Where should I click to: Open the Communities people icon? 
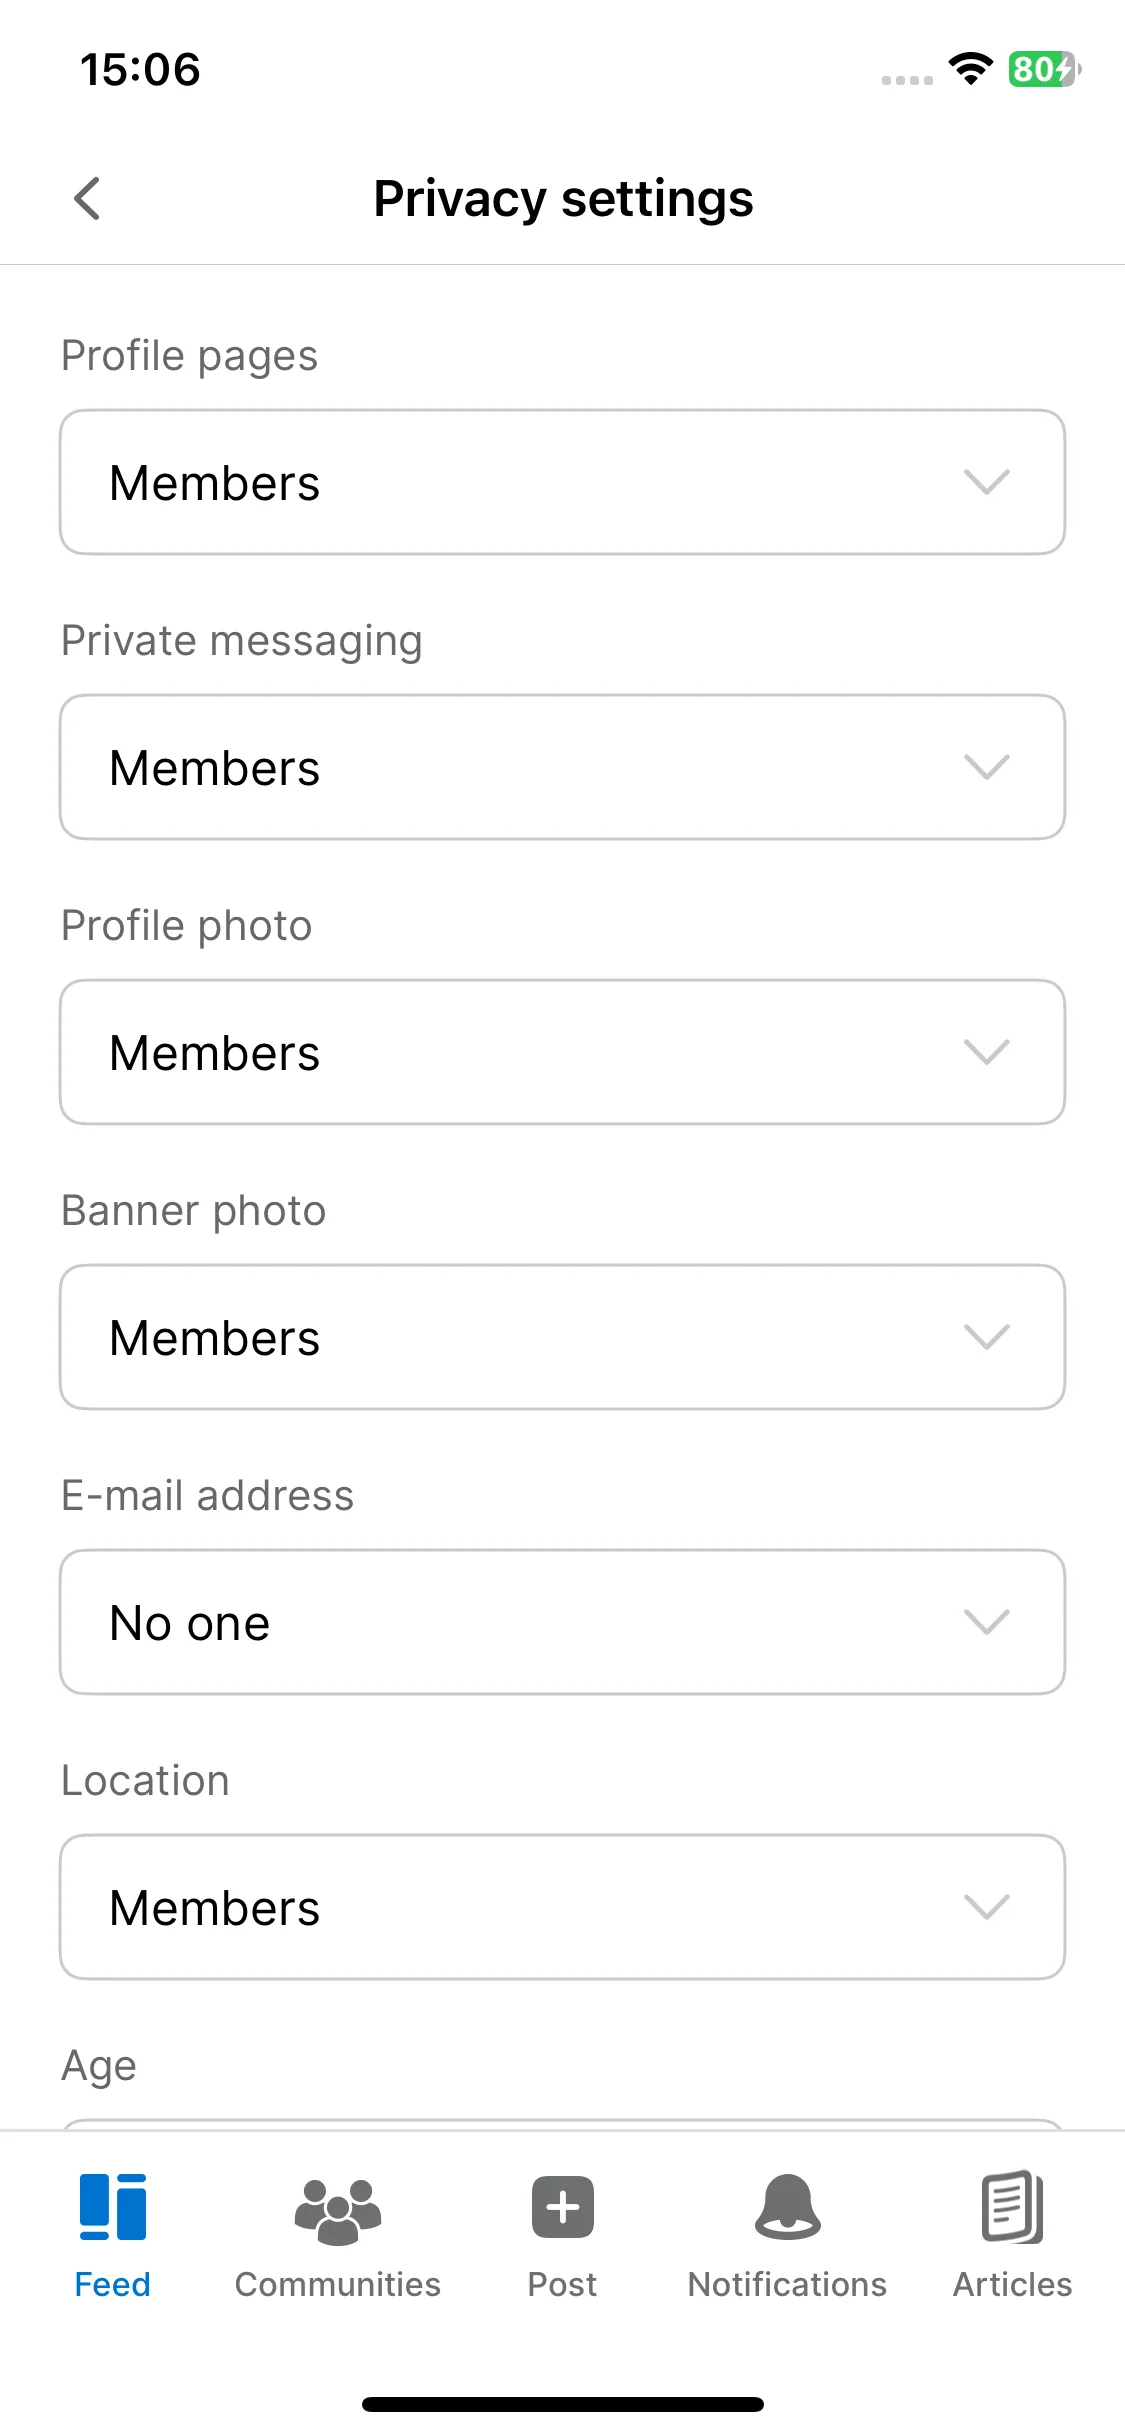click(338, 2211)
